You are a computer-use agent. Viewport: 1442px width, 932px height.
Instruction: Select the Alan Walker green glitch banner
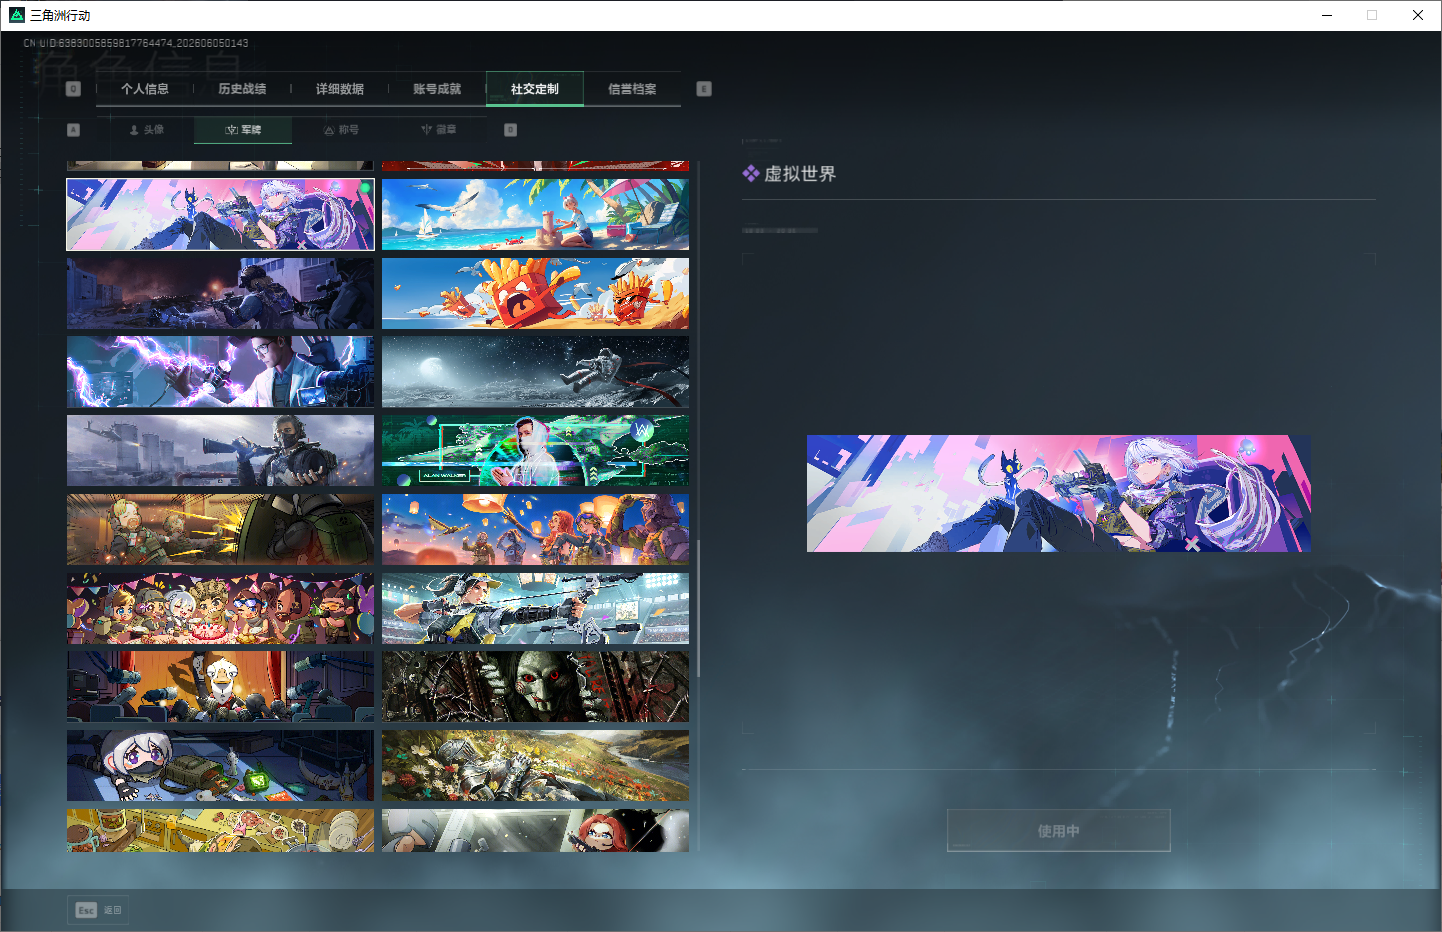tap(535, 451)
